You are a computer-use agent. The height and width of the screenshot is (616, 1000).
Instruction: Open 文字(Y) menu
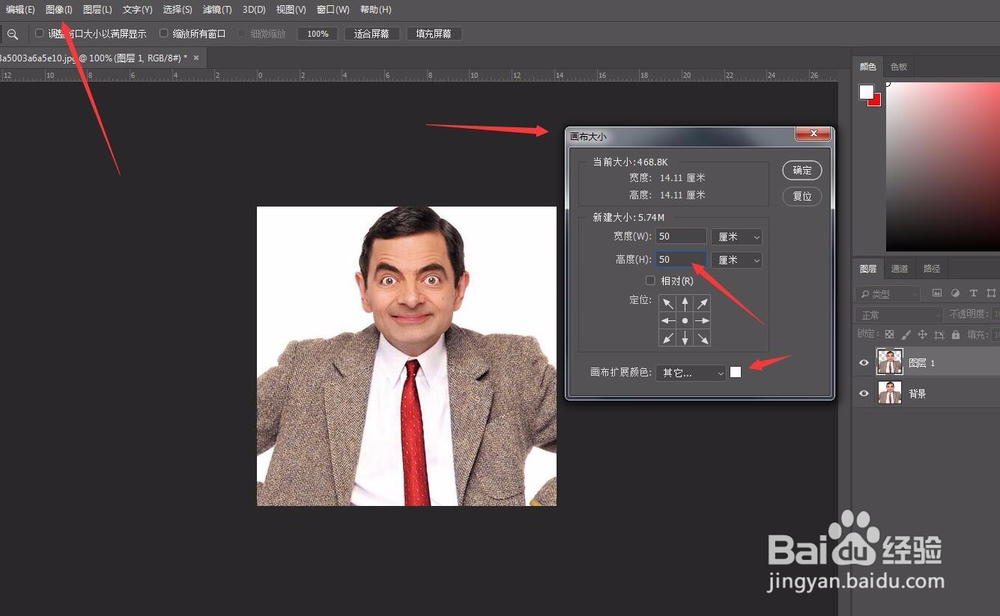[138, 10]
